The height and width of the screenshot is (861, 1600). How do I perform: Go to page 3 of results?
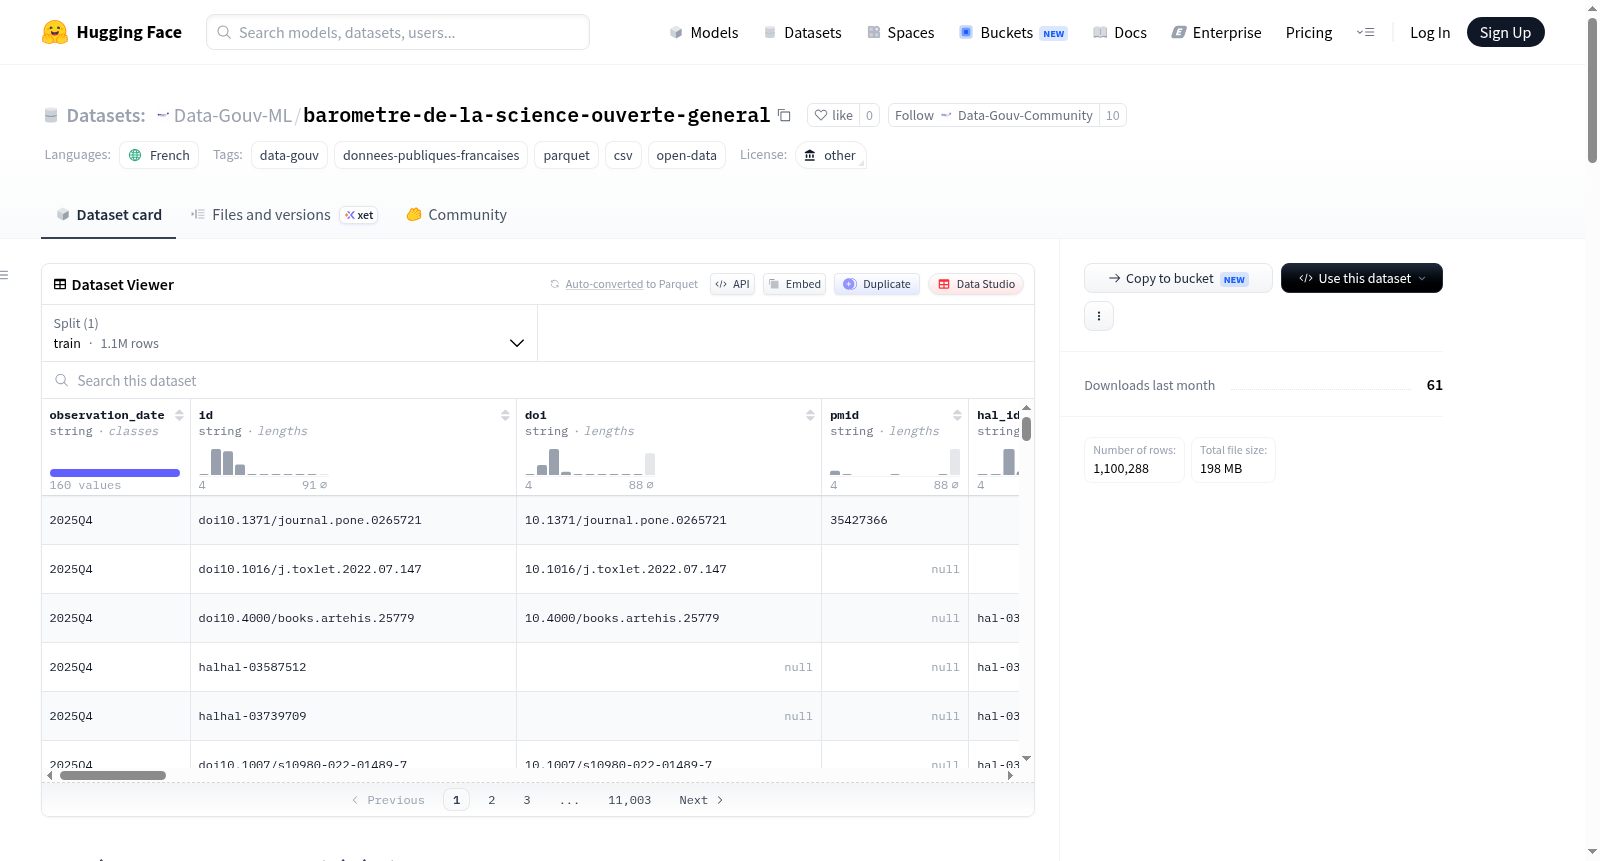pos(526,800)
